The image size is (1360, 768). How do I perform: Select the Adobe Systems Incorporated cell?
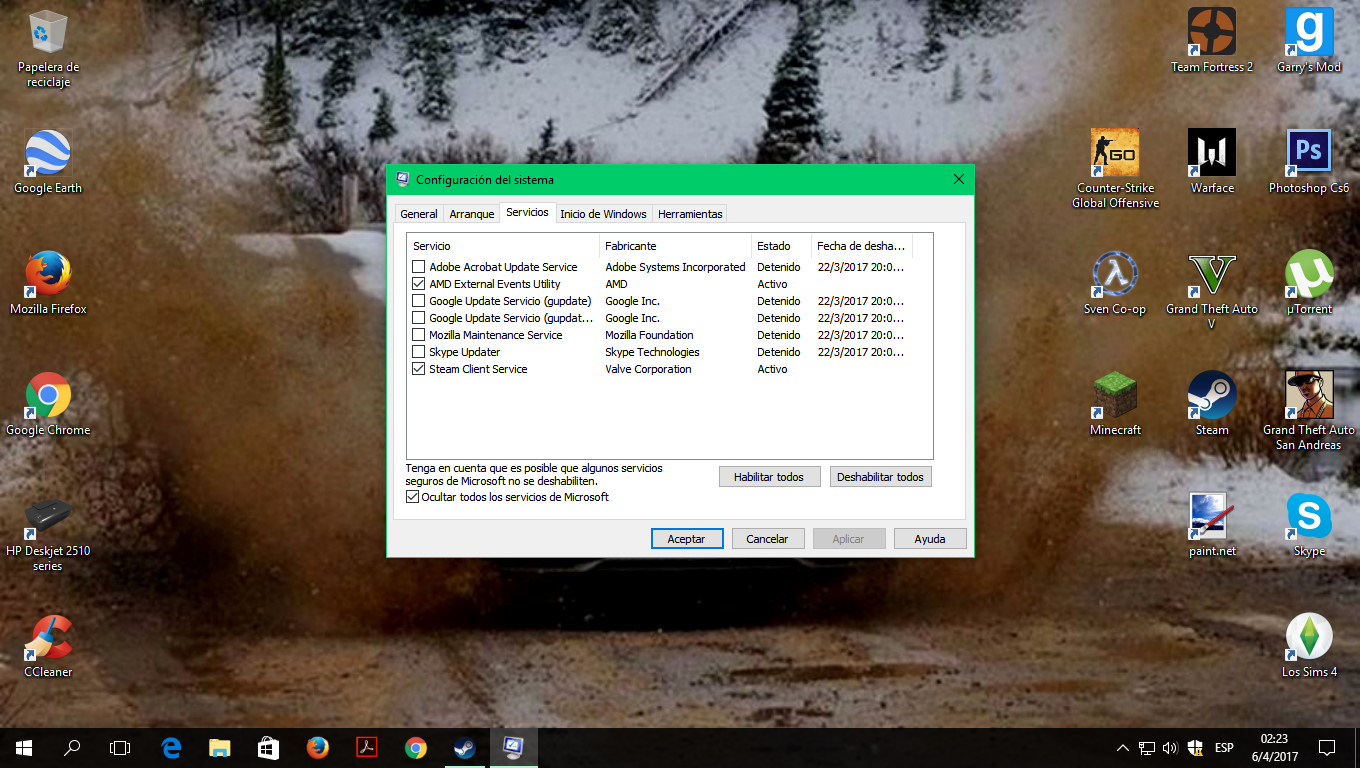(x=675, y=267)
